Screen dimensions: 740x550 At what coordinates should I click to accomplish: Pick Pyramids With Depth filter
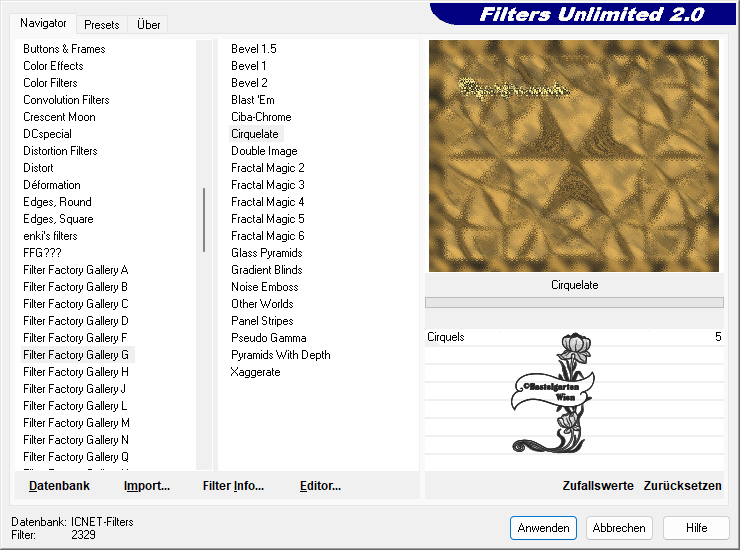pyautogui.click(x=280, y=355)
